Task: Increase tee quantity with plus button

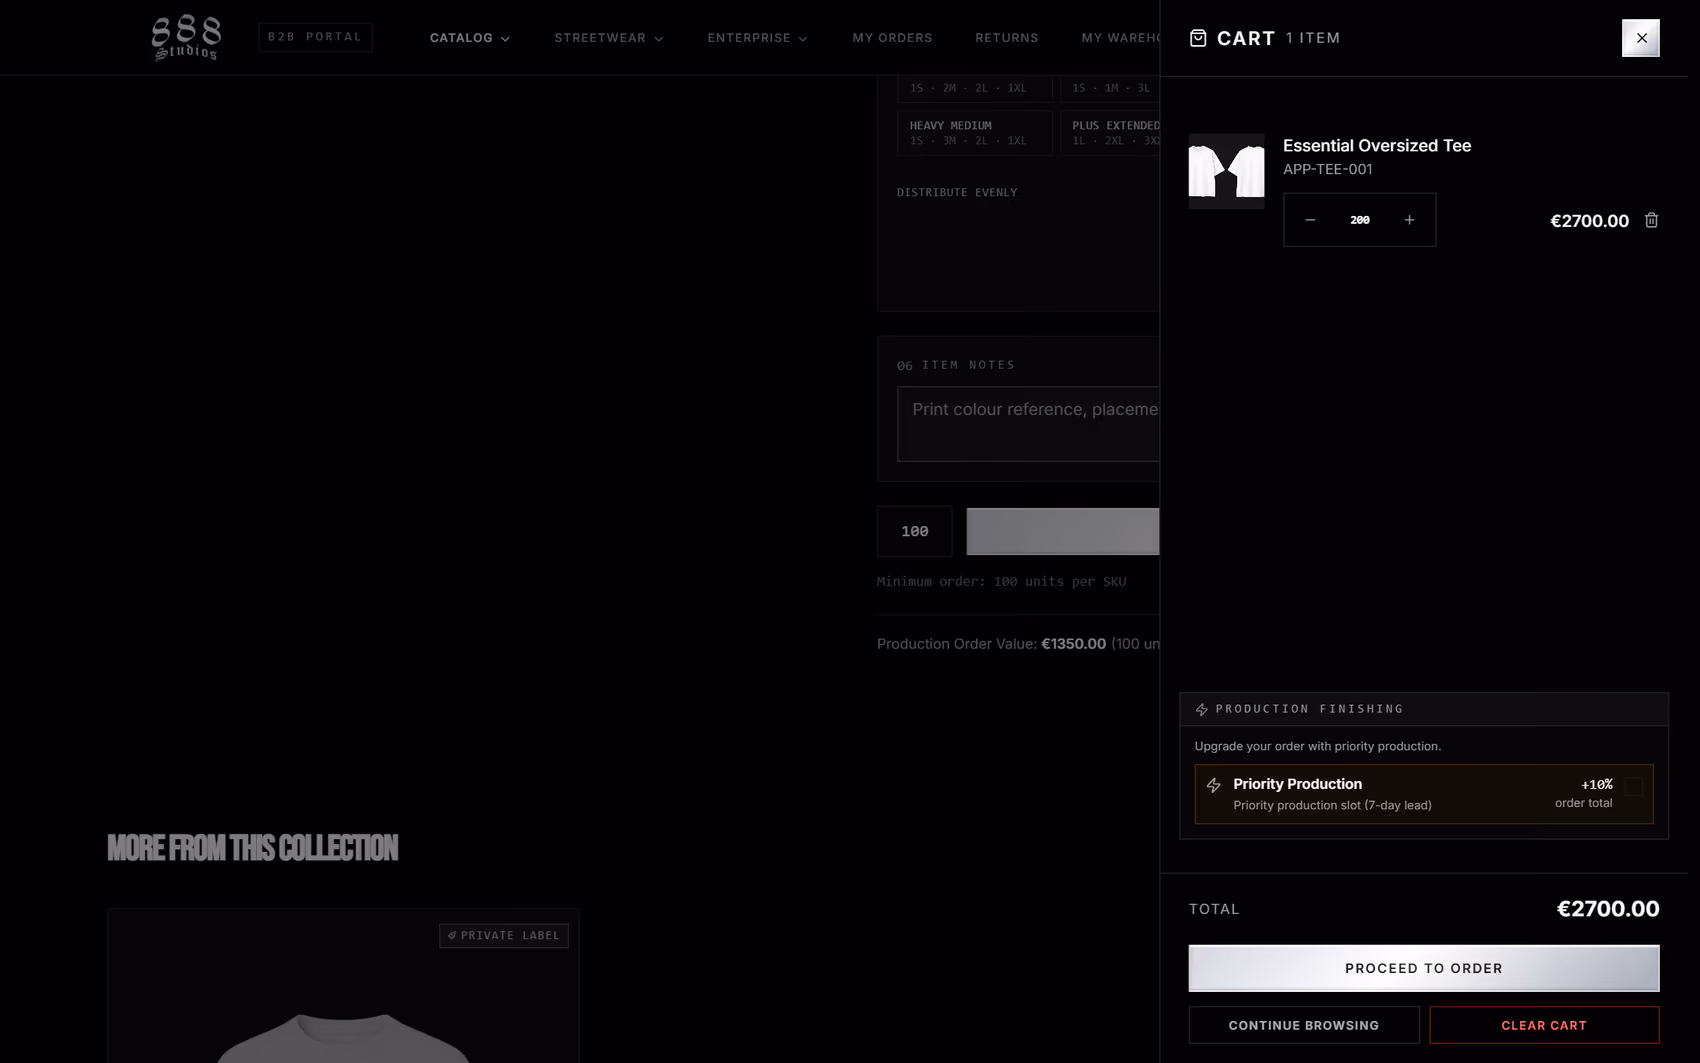Action: 1409,220
